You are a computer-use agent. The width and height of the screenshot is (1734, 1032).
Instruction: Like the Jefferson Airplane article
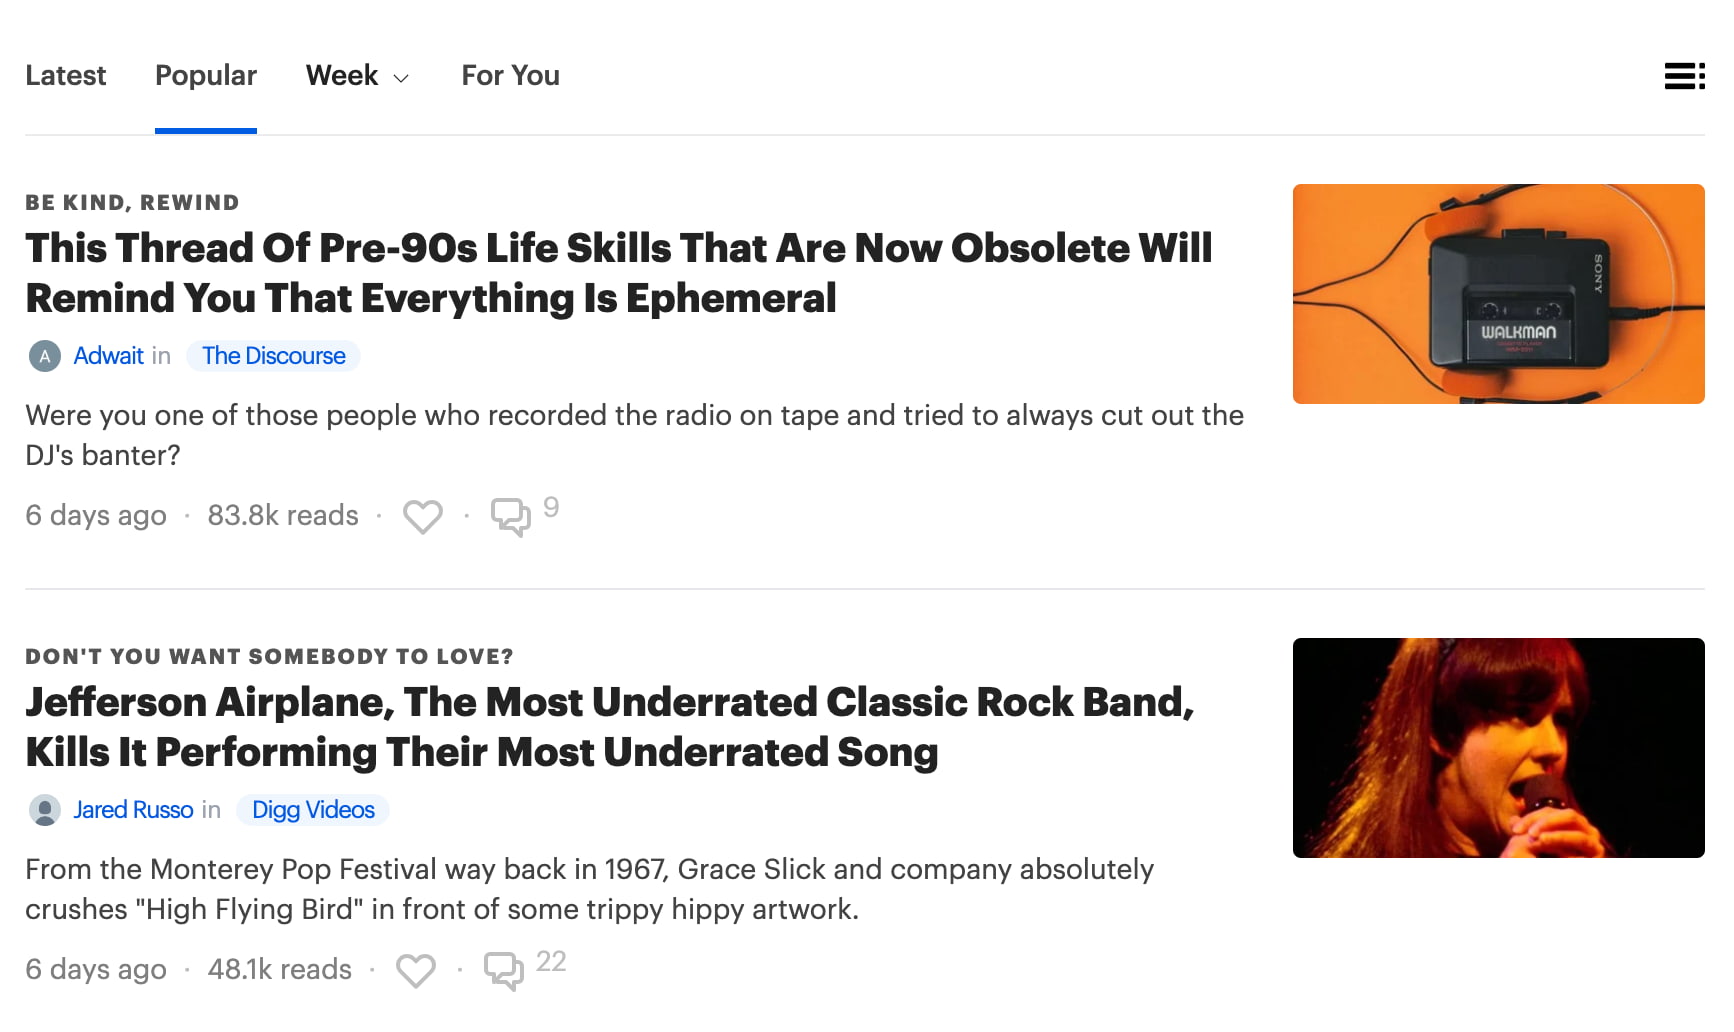pyautogui.click(x=415, y=970)
